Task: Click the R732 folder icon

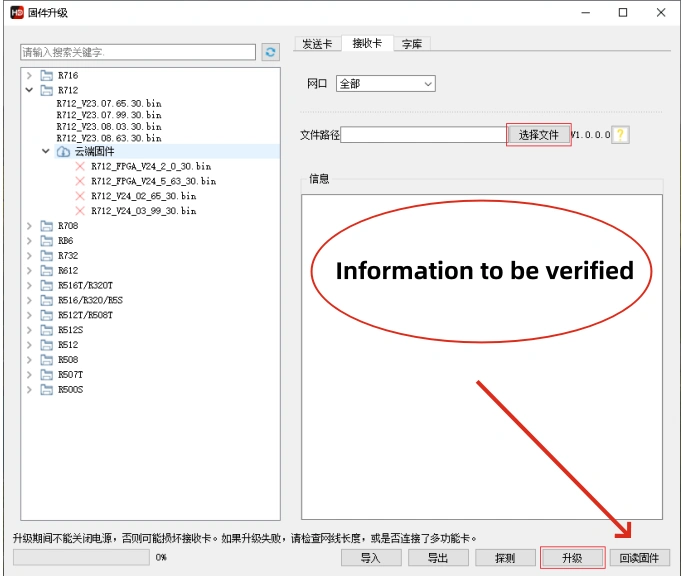Action: pos(47,255)
